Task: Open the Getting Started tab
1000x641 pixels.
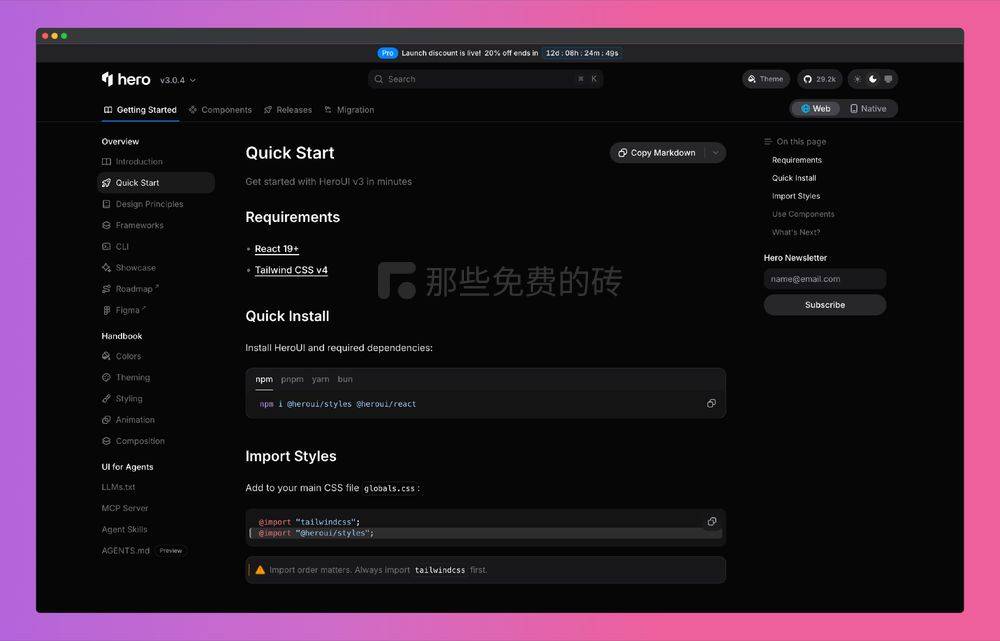Action: 140,110
